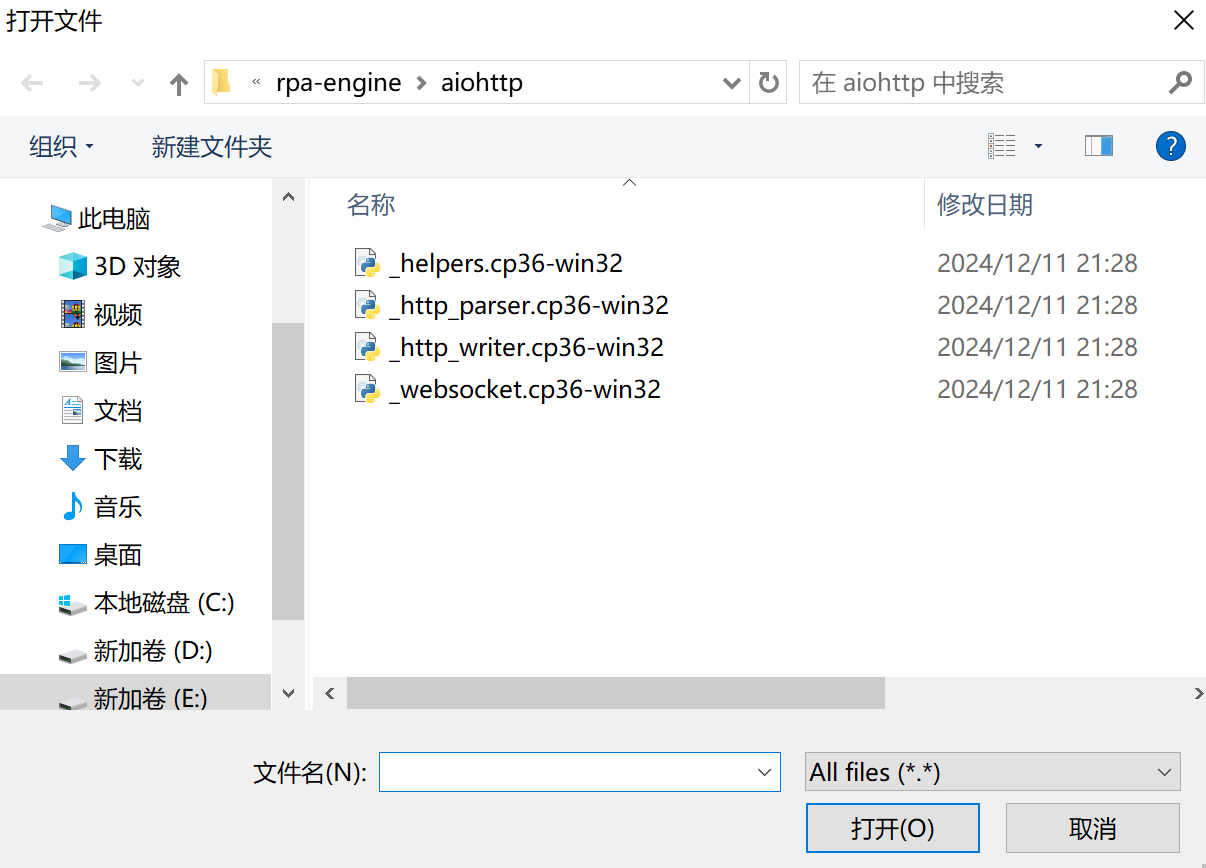Open the view options dropdown arrow
Screen dimensions: 1206x868
[x=1038, y=147]
